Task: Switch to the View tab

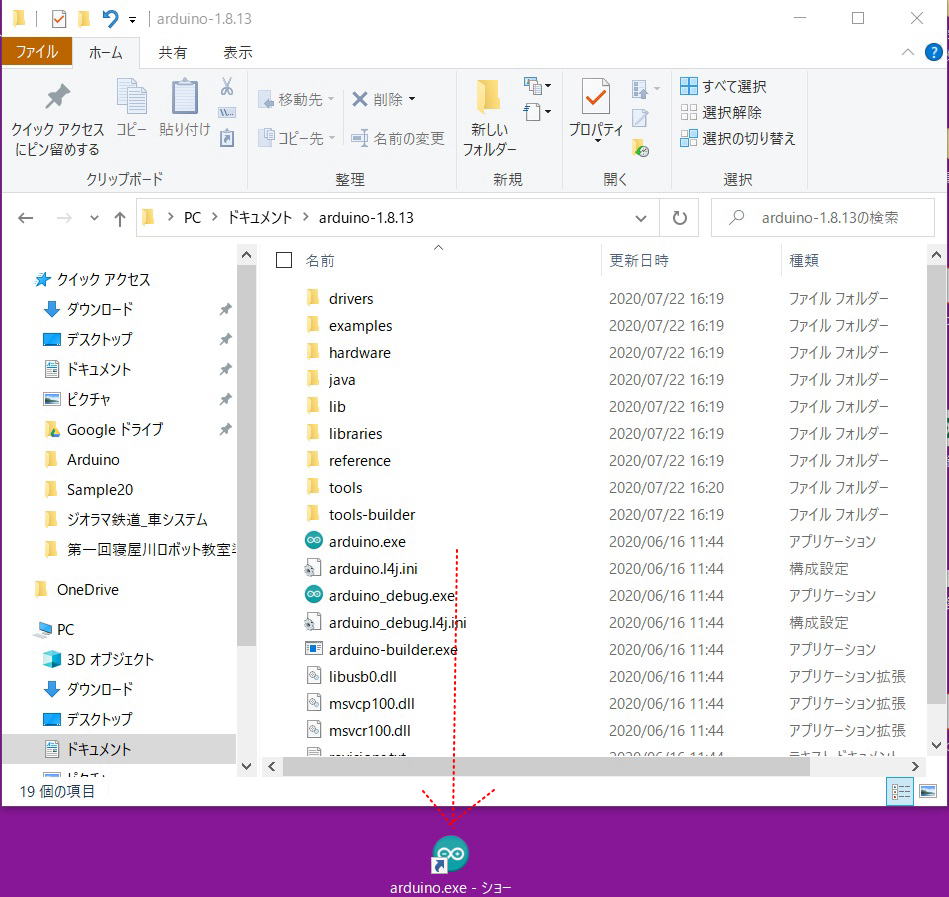Action: (x=237, y=53)
